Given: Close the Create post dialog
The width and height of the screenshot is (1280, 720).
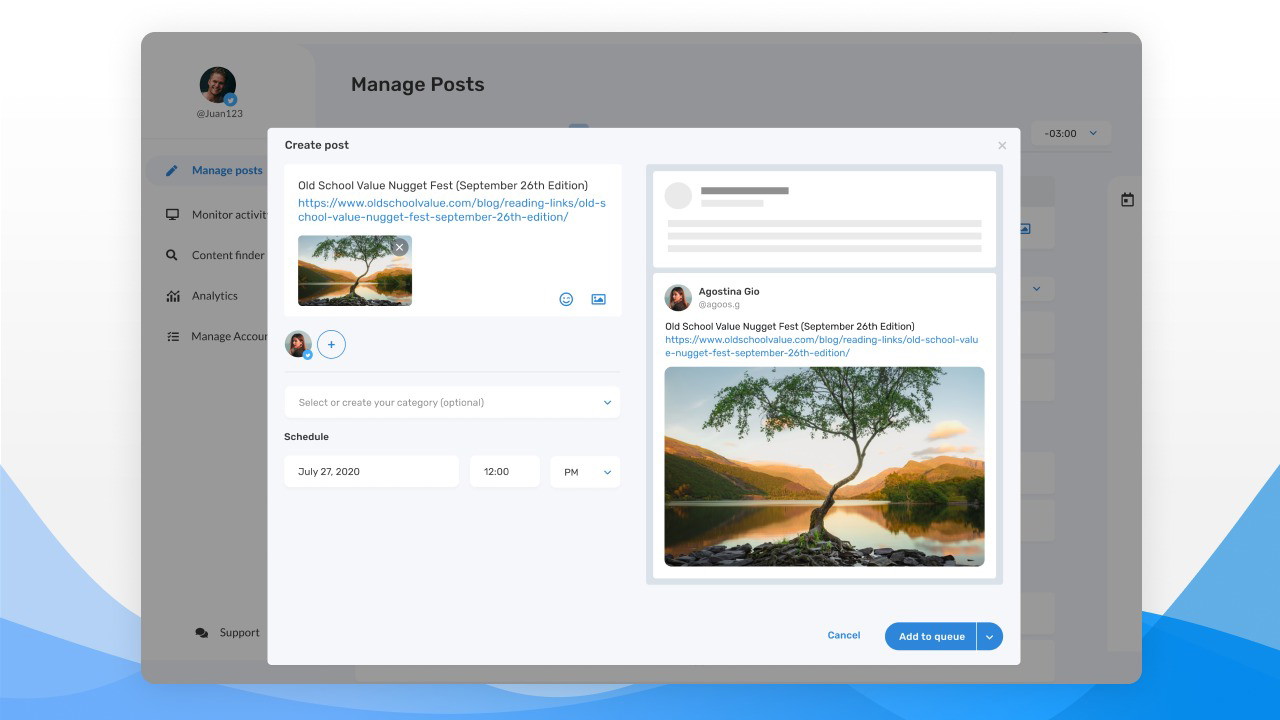Looking at the screenshot, I should click(x=1002, y=146).
